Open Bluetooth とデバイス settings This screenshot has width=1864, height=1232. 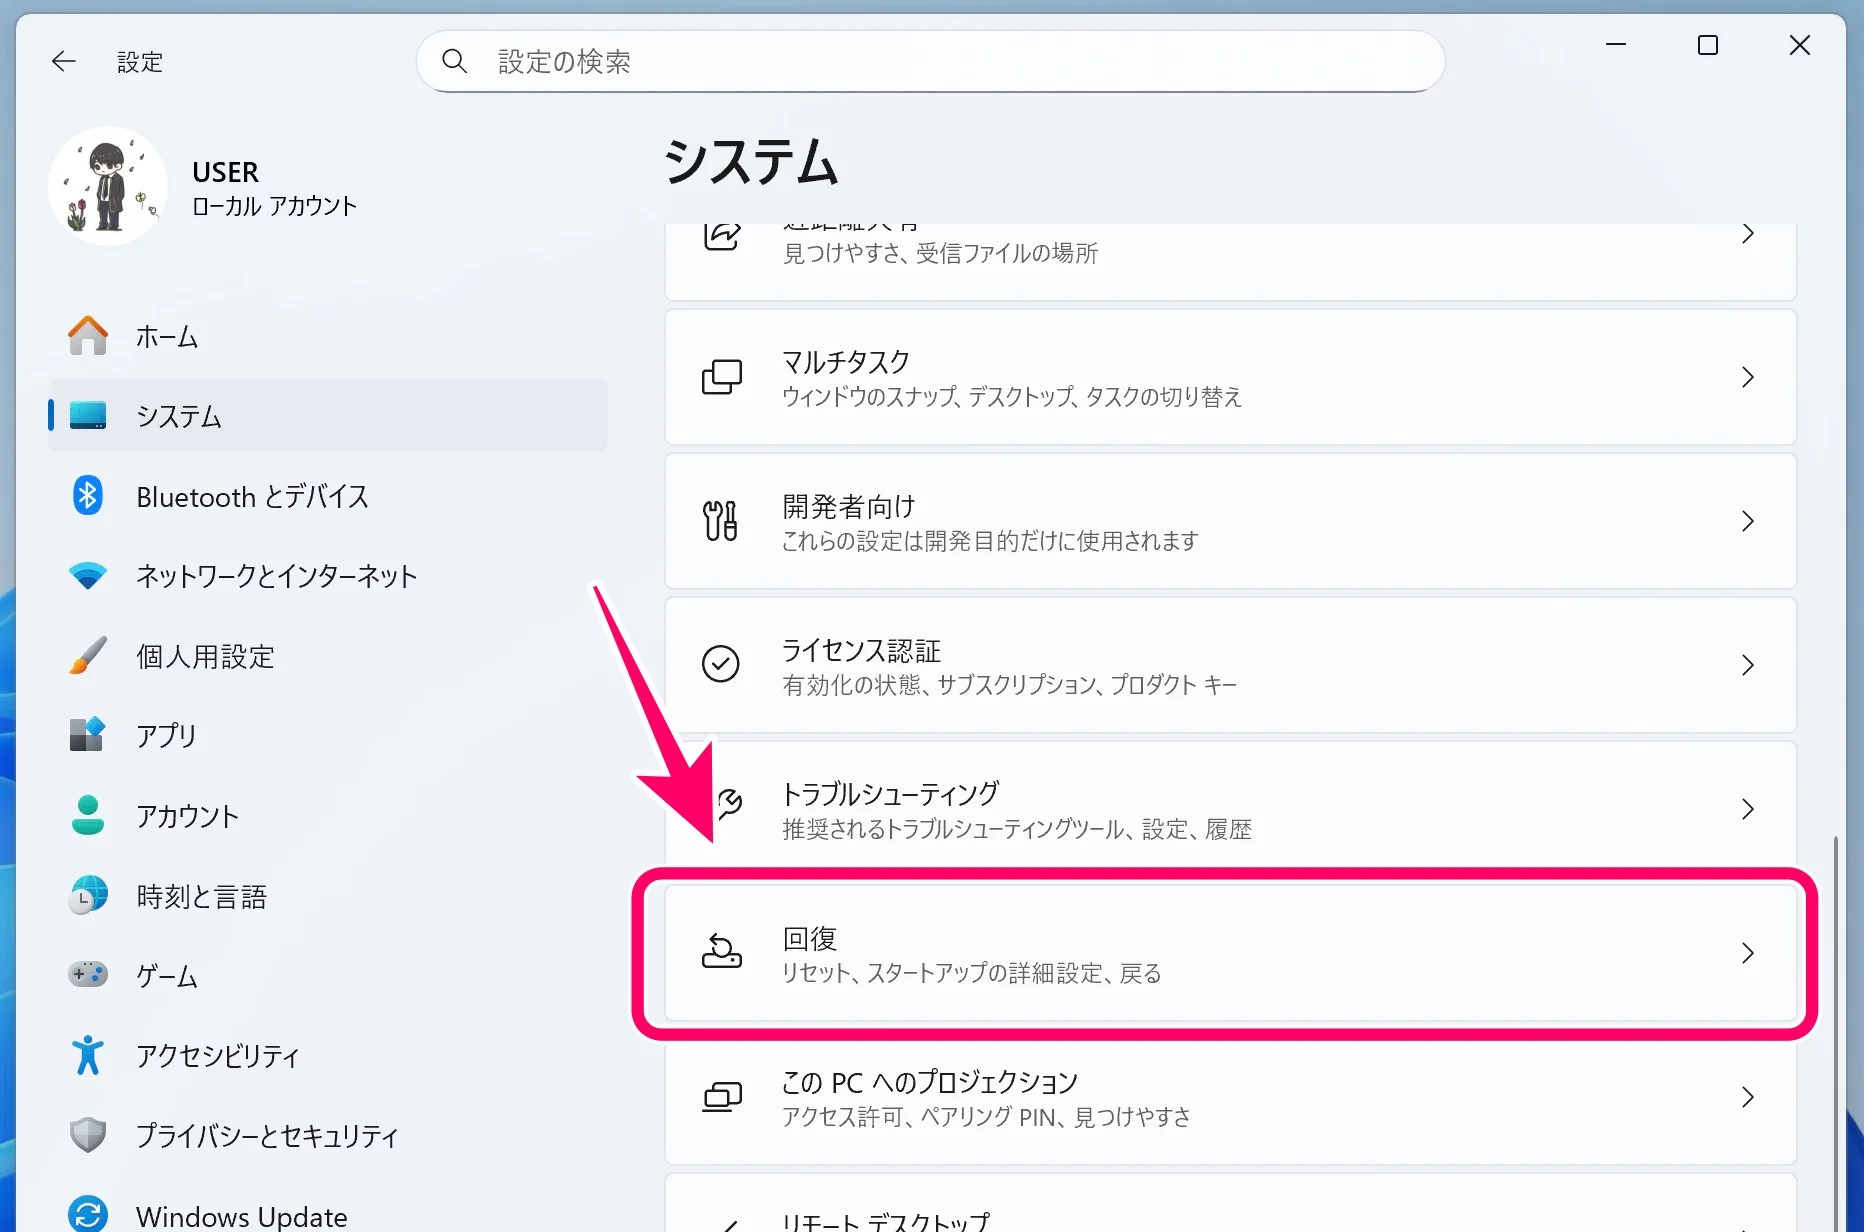[328, 496]
